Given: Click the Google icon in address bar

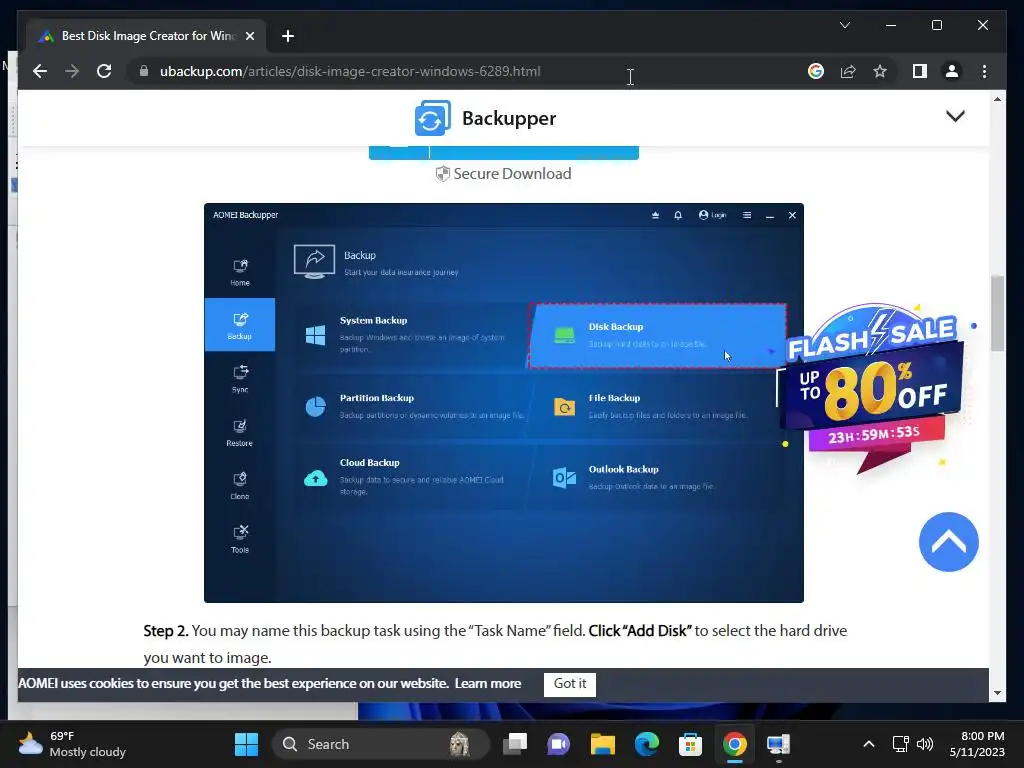Looking at the screenshot, I should tap(816, 71).
